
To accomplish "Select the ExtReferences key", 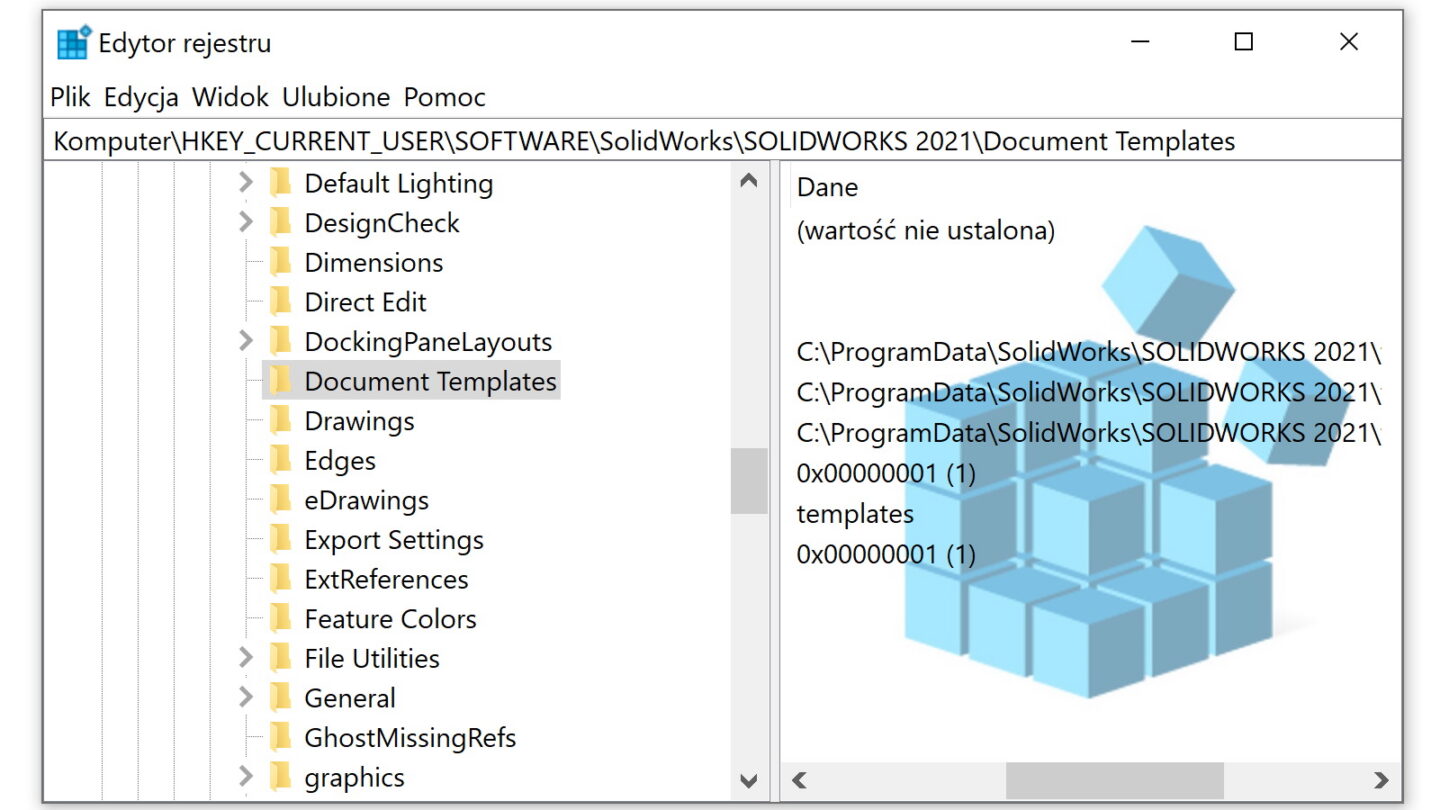I will 386,579.
